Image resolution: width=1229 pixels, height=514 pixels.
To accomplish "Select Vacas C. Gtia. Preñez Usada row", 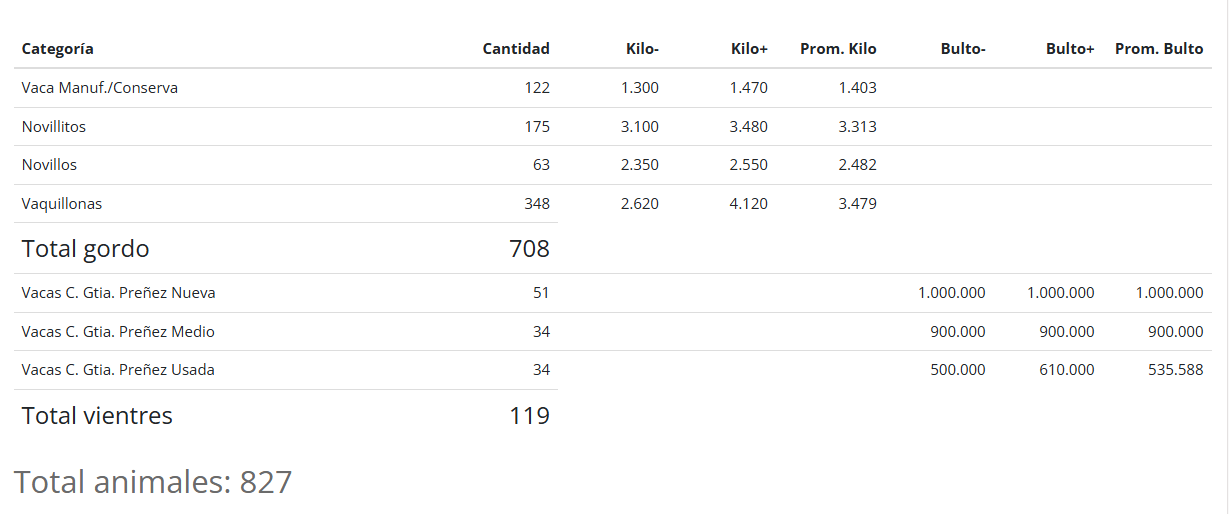I will pyautogui.click(x=613, y=370).
